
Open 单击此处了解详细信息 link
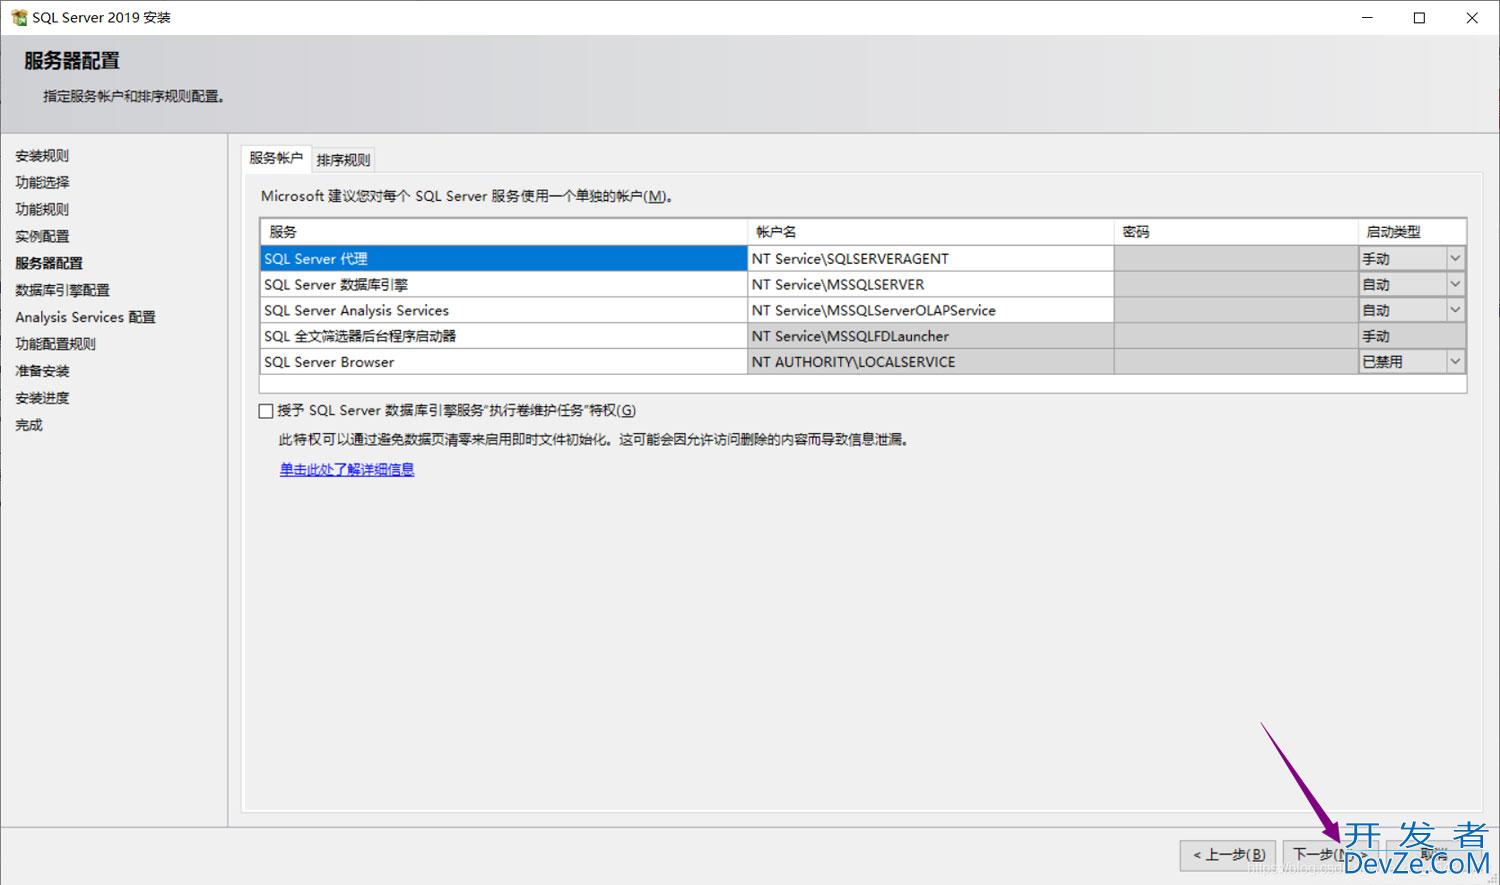[347, 469]
